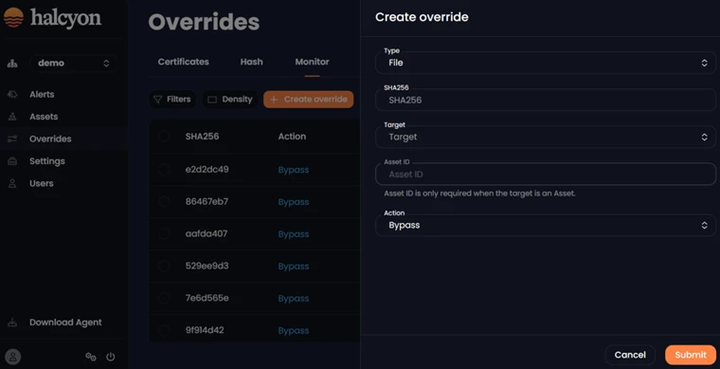The image size is (720, 369).
Task: Click the Density rectangle icon
Action: [212, 100]
